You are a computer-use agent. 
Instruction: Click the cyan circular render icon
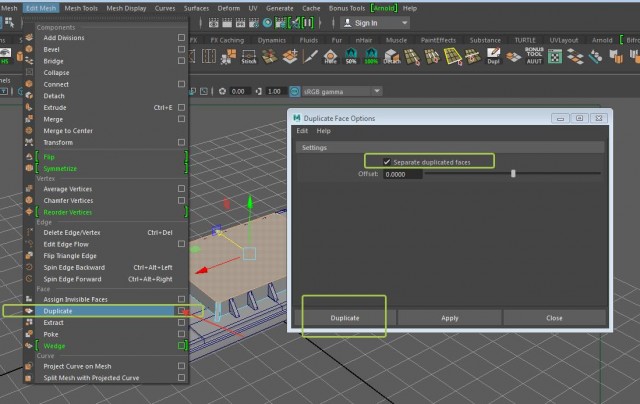(x=267, y=23)
